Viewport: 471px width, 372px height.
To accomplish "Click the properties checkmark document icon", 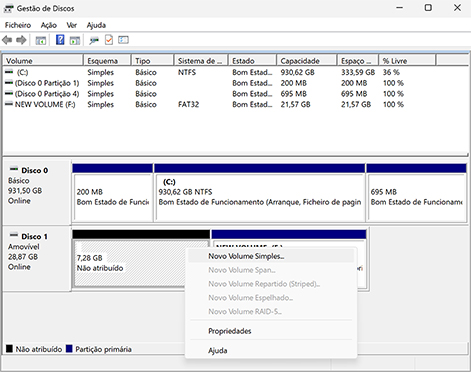I will (x=109, y=40).
